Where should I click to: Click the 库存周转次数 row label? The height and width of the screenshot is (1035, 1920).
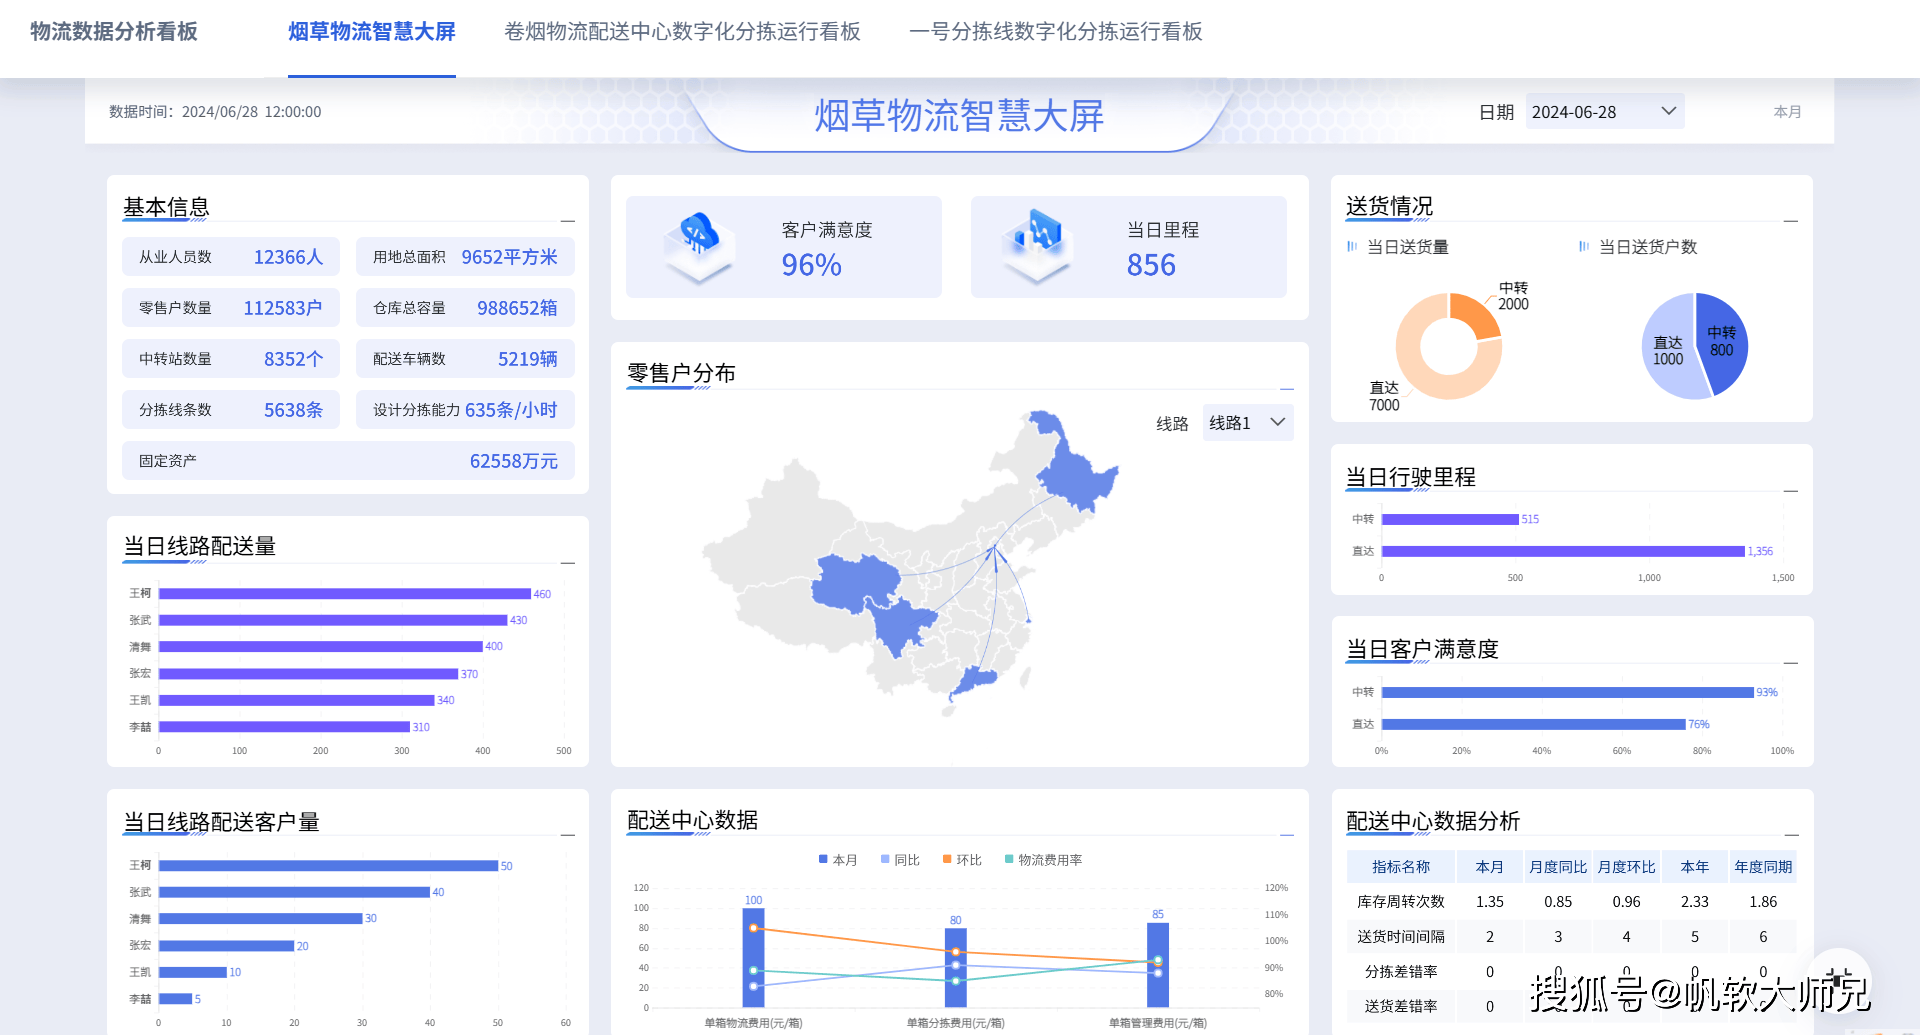tap(1400, 902)
